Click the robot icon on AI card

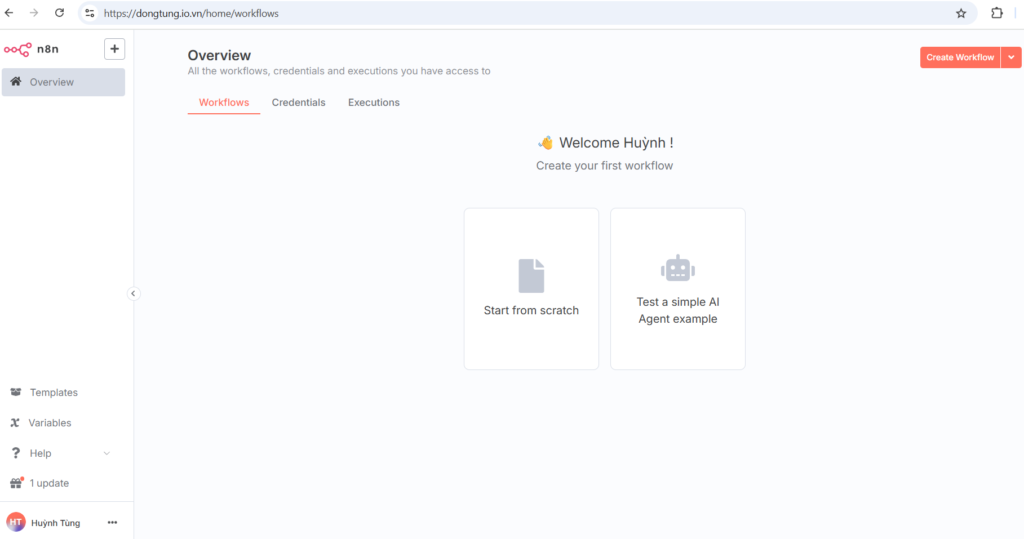pos(678,269)
